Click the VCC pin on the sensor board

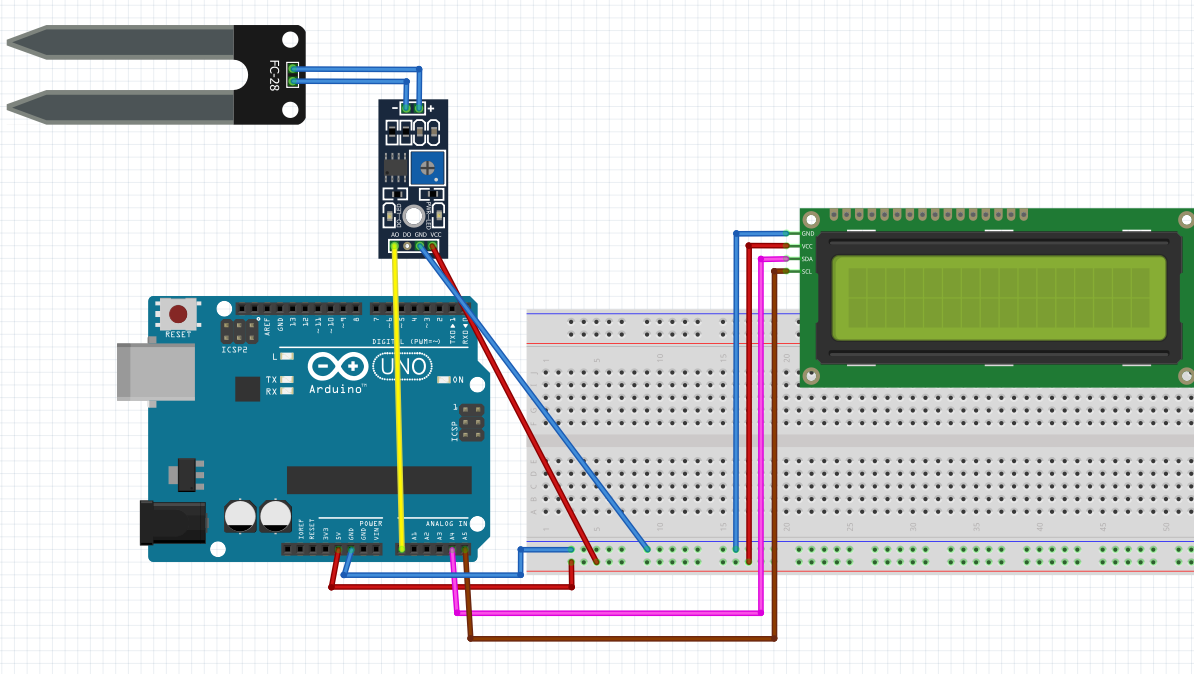434,244
